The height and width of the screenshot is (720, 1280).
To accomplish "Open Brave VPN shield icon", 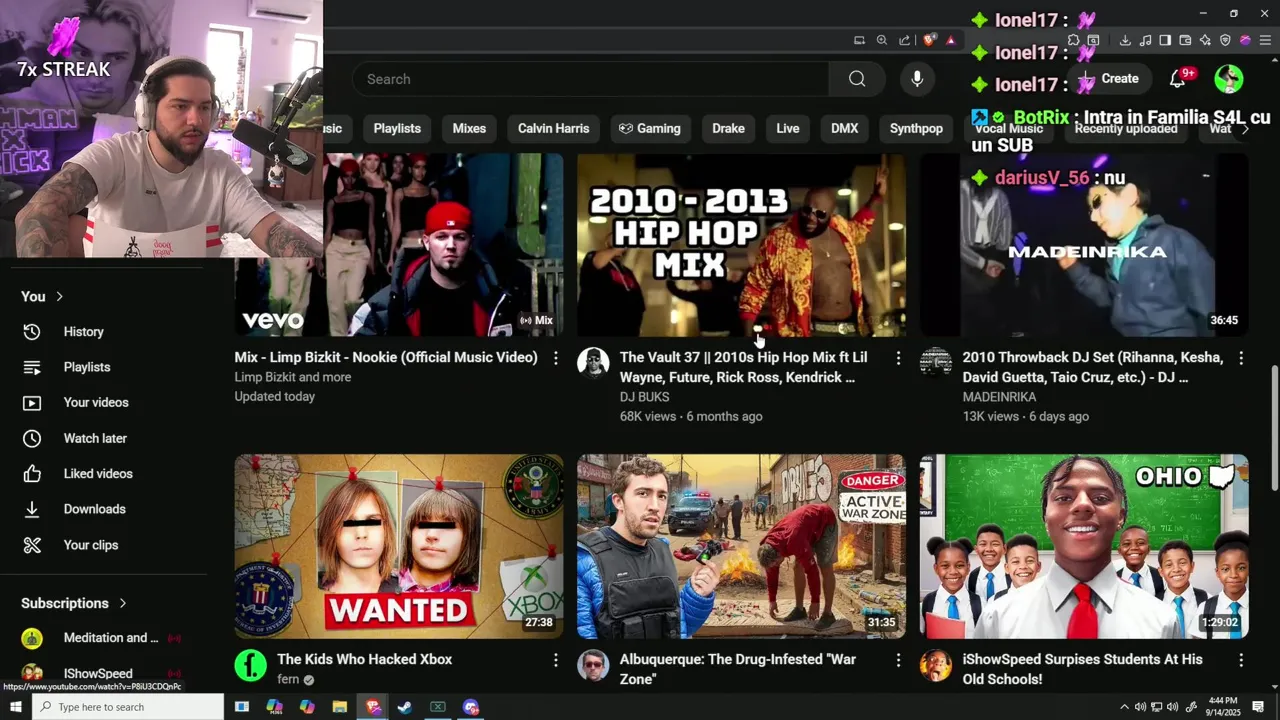I will pyautogui.click(x=1225, y=40).
